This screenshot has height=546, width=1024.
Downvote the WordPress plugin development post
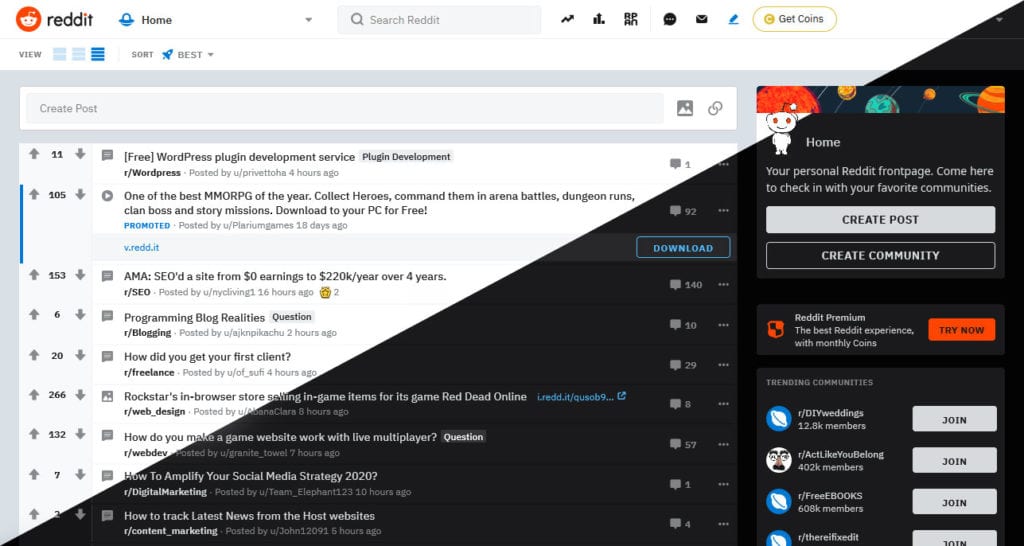[x=80, y=154]
